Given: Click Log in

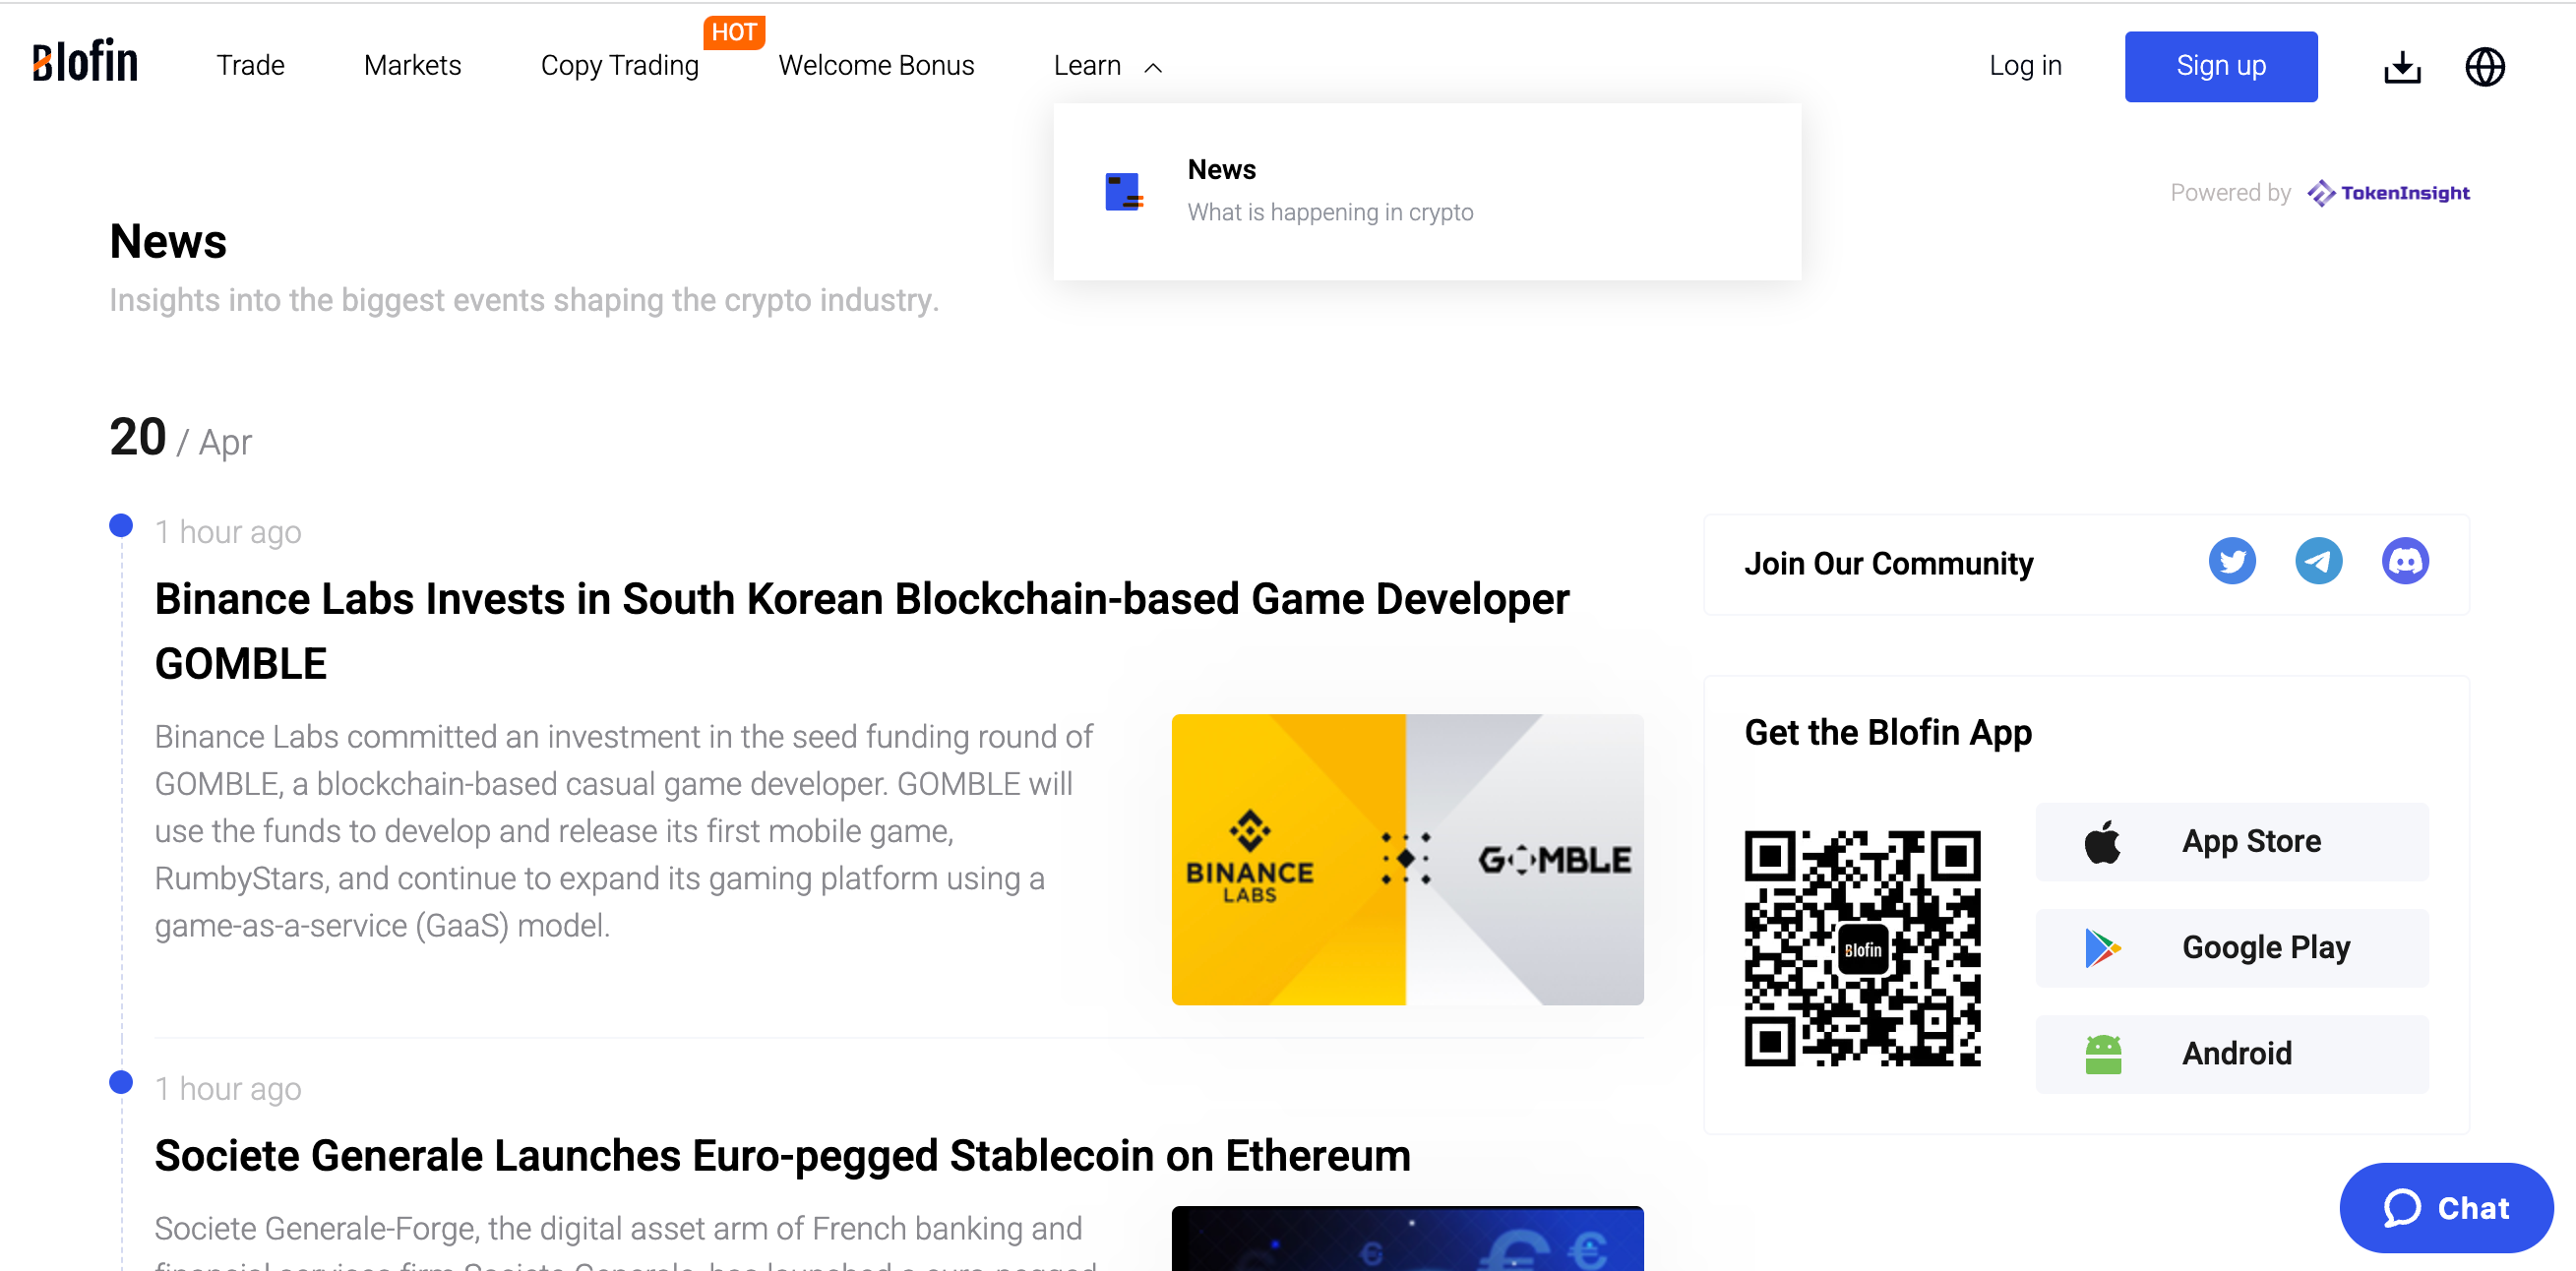Looking at the screenshot, I should tap(2024, 66).
